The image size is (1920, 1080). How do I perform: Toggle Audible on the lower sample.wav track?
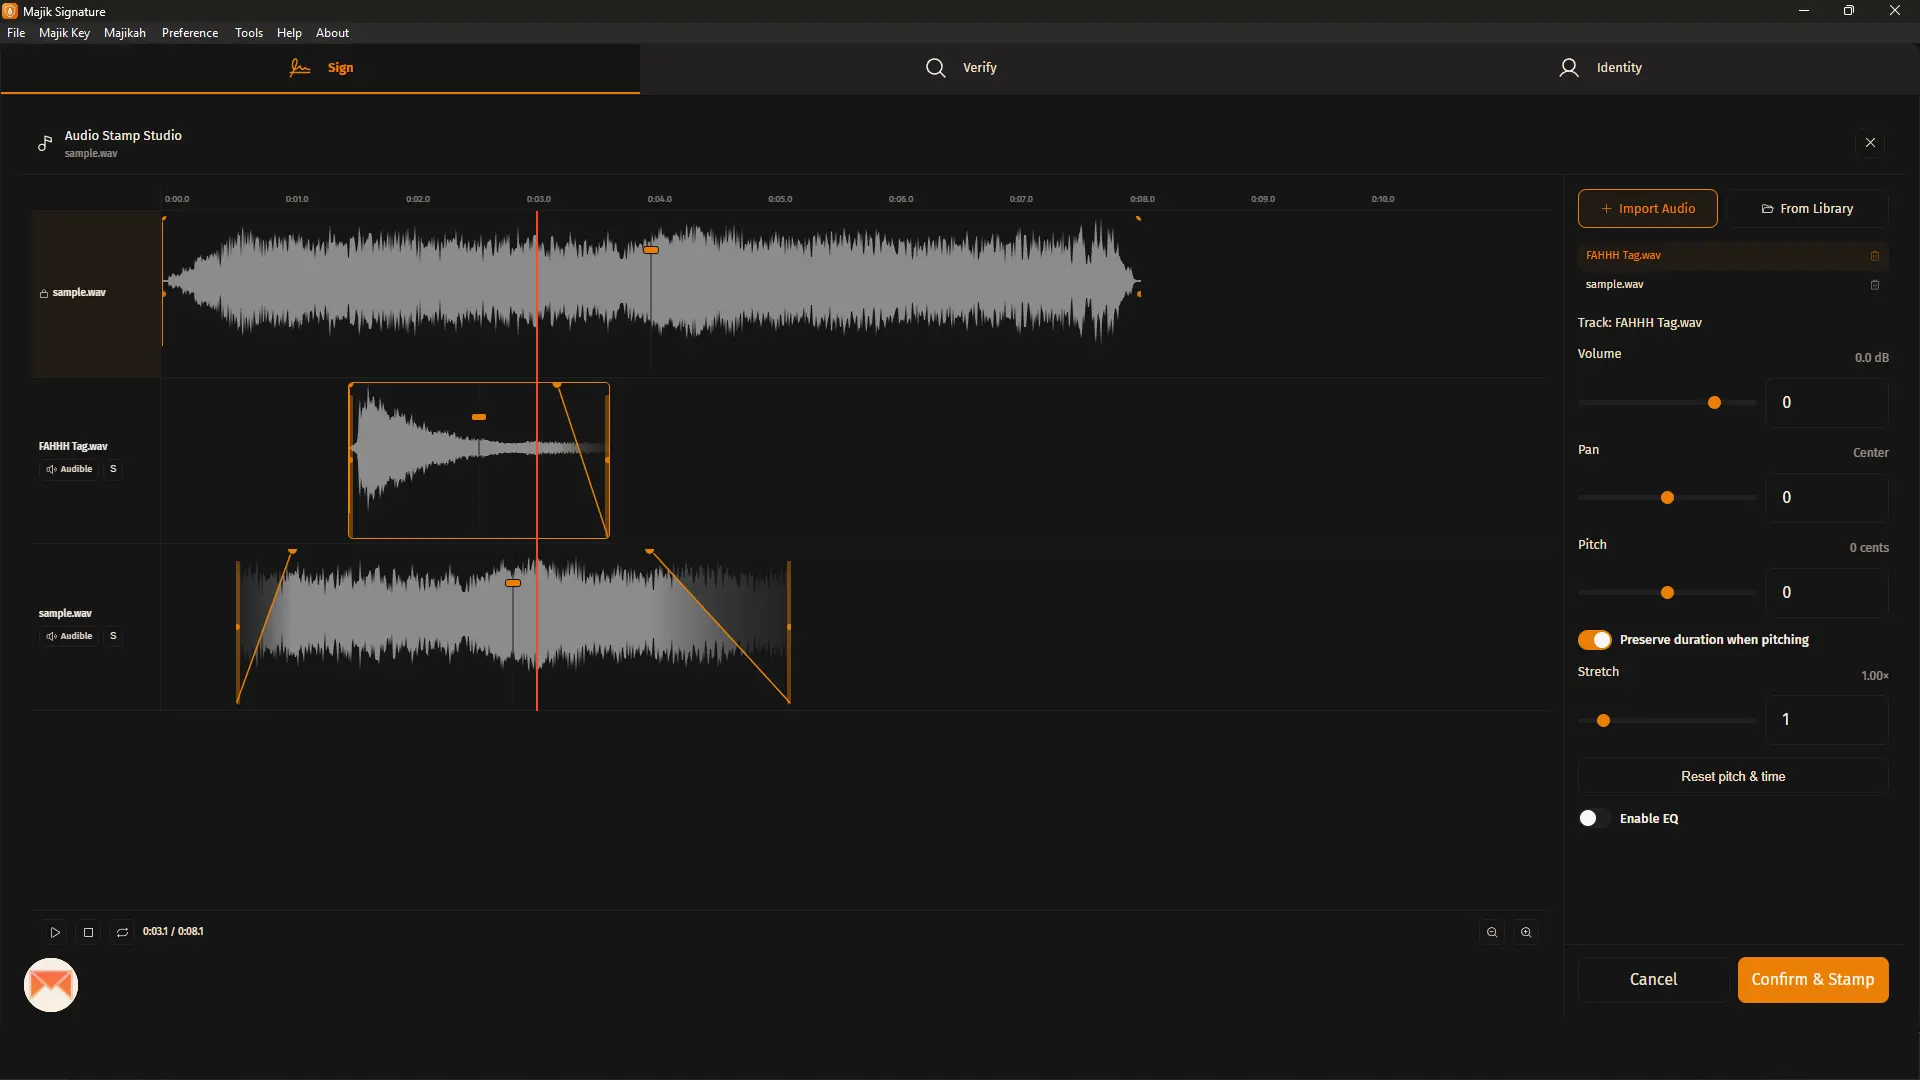pyautogui.click(x=69, y=636)
